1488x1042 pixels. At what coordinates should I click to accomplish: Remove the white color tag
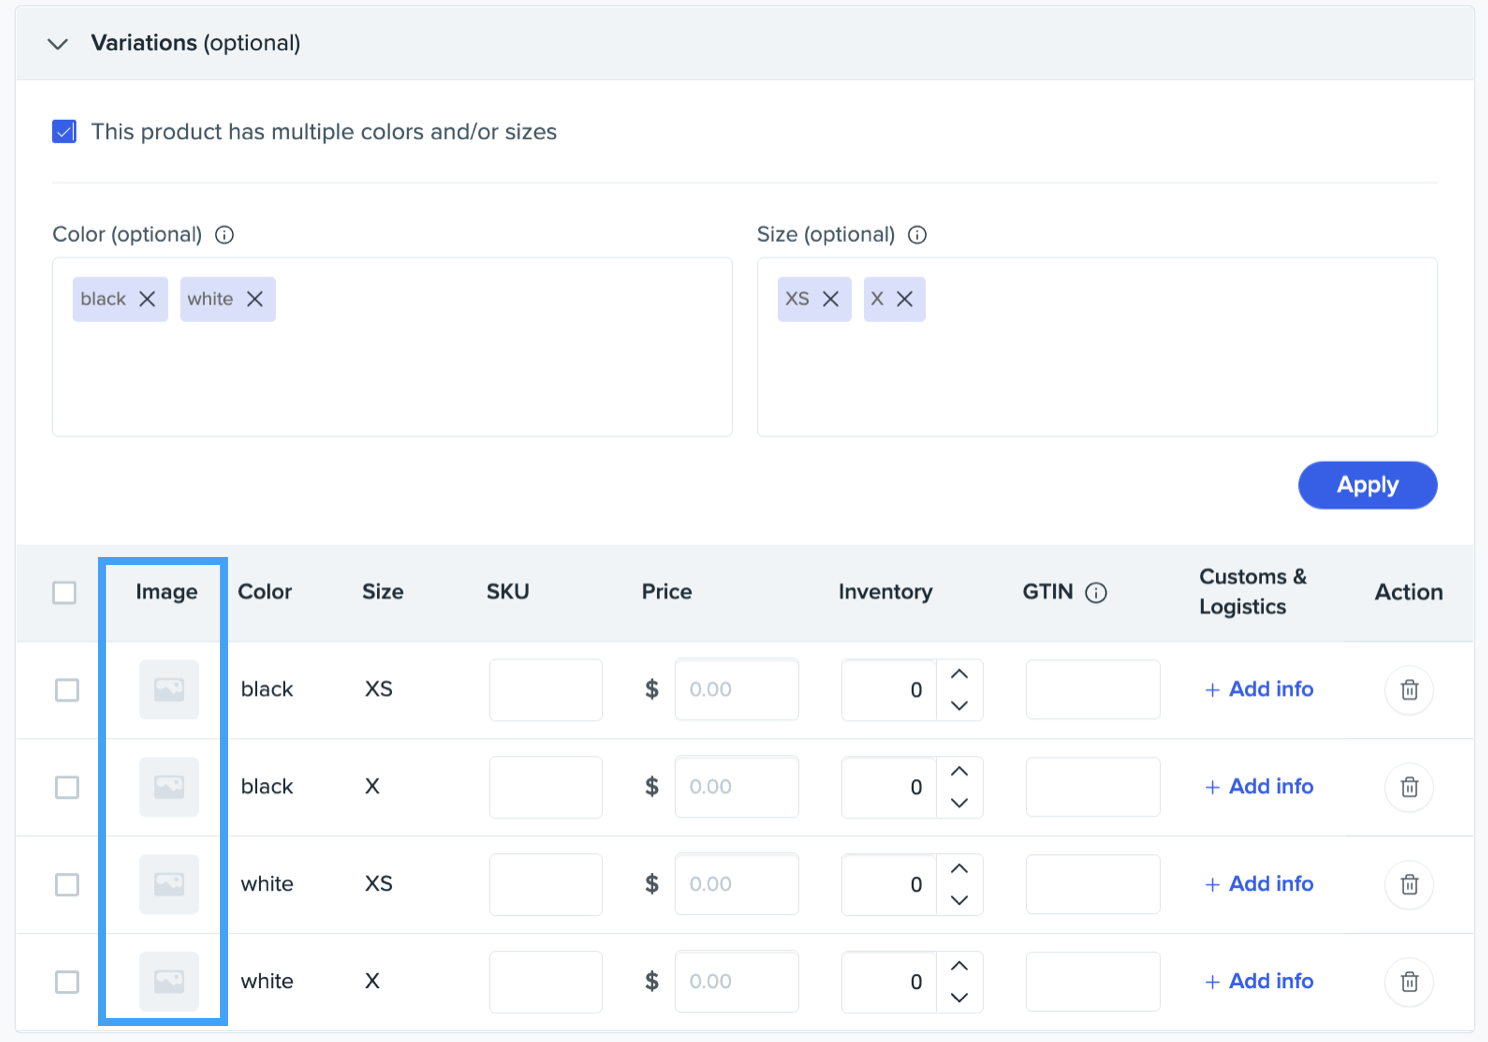(x=255, y=299)
